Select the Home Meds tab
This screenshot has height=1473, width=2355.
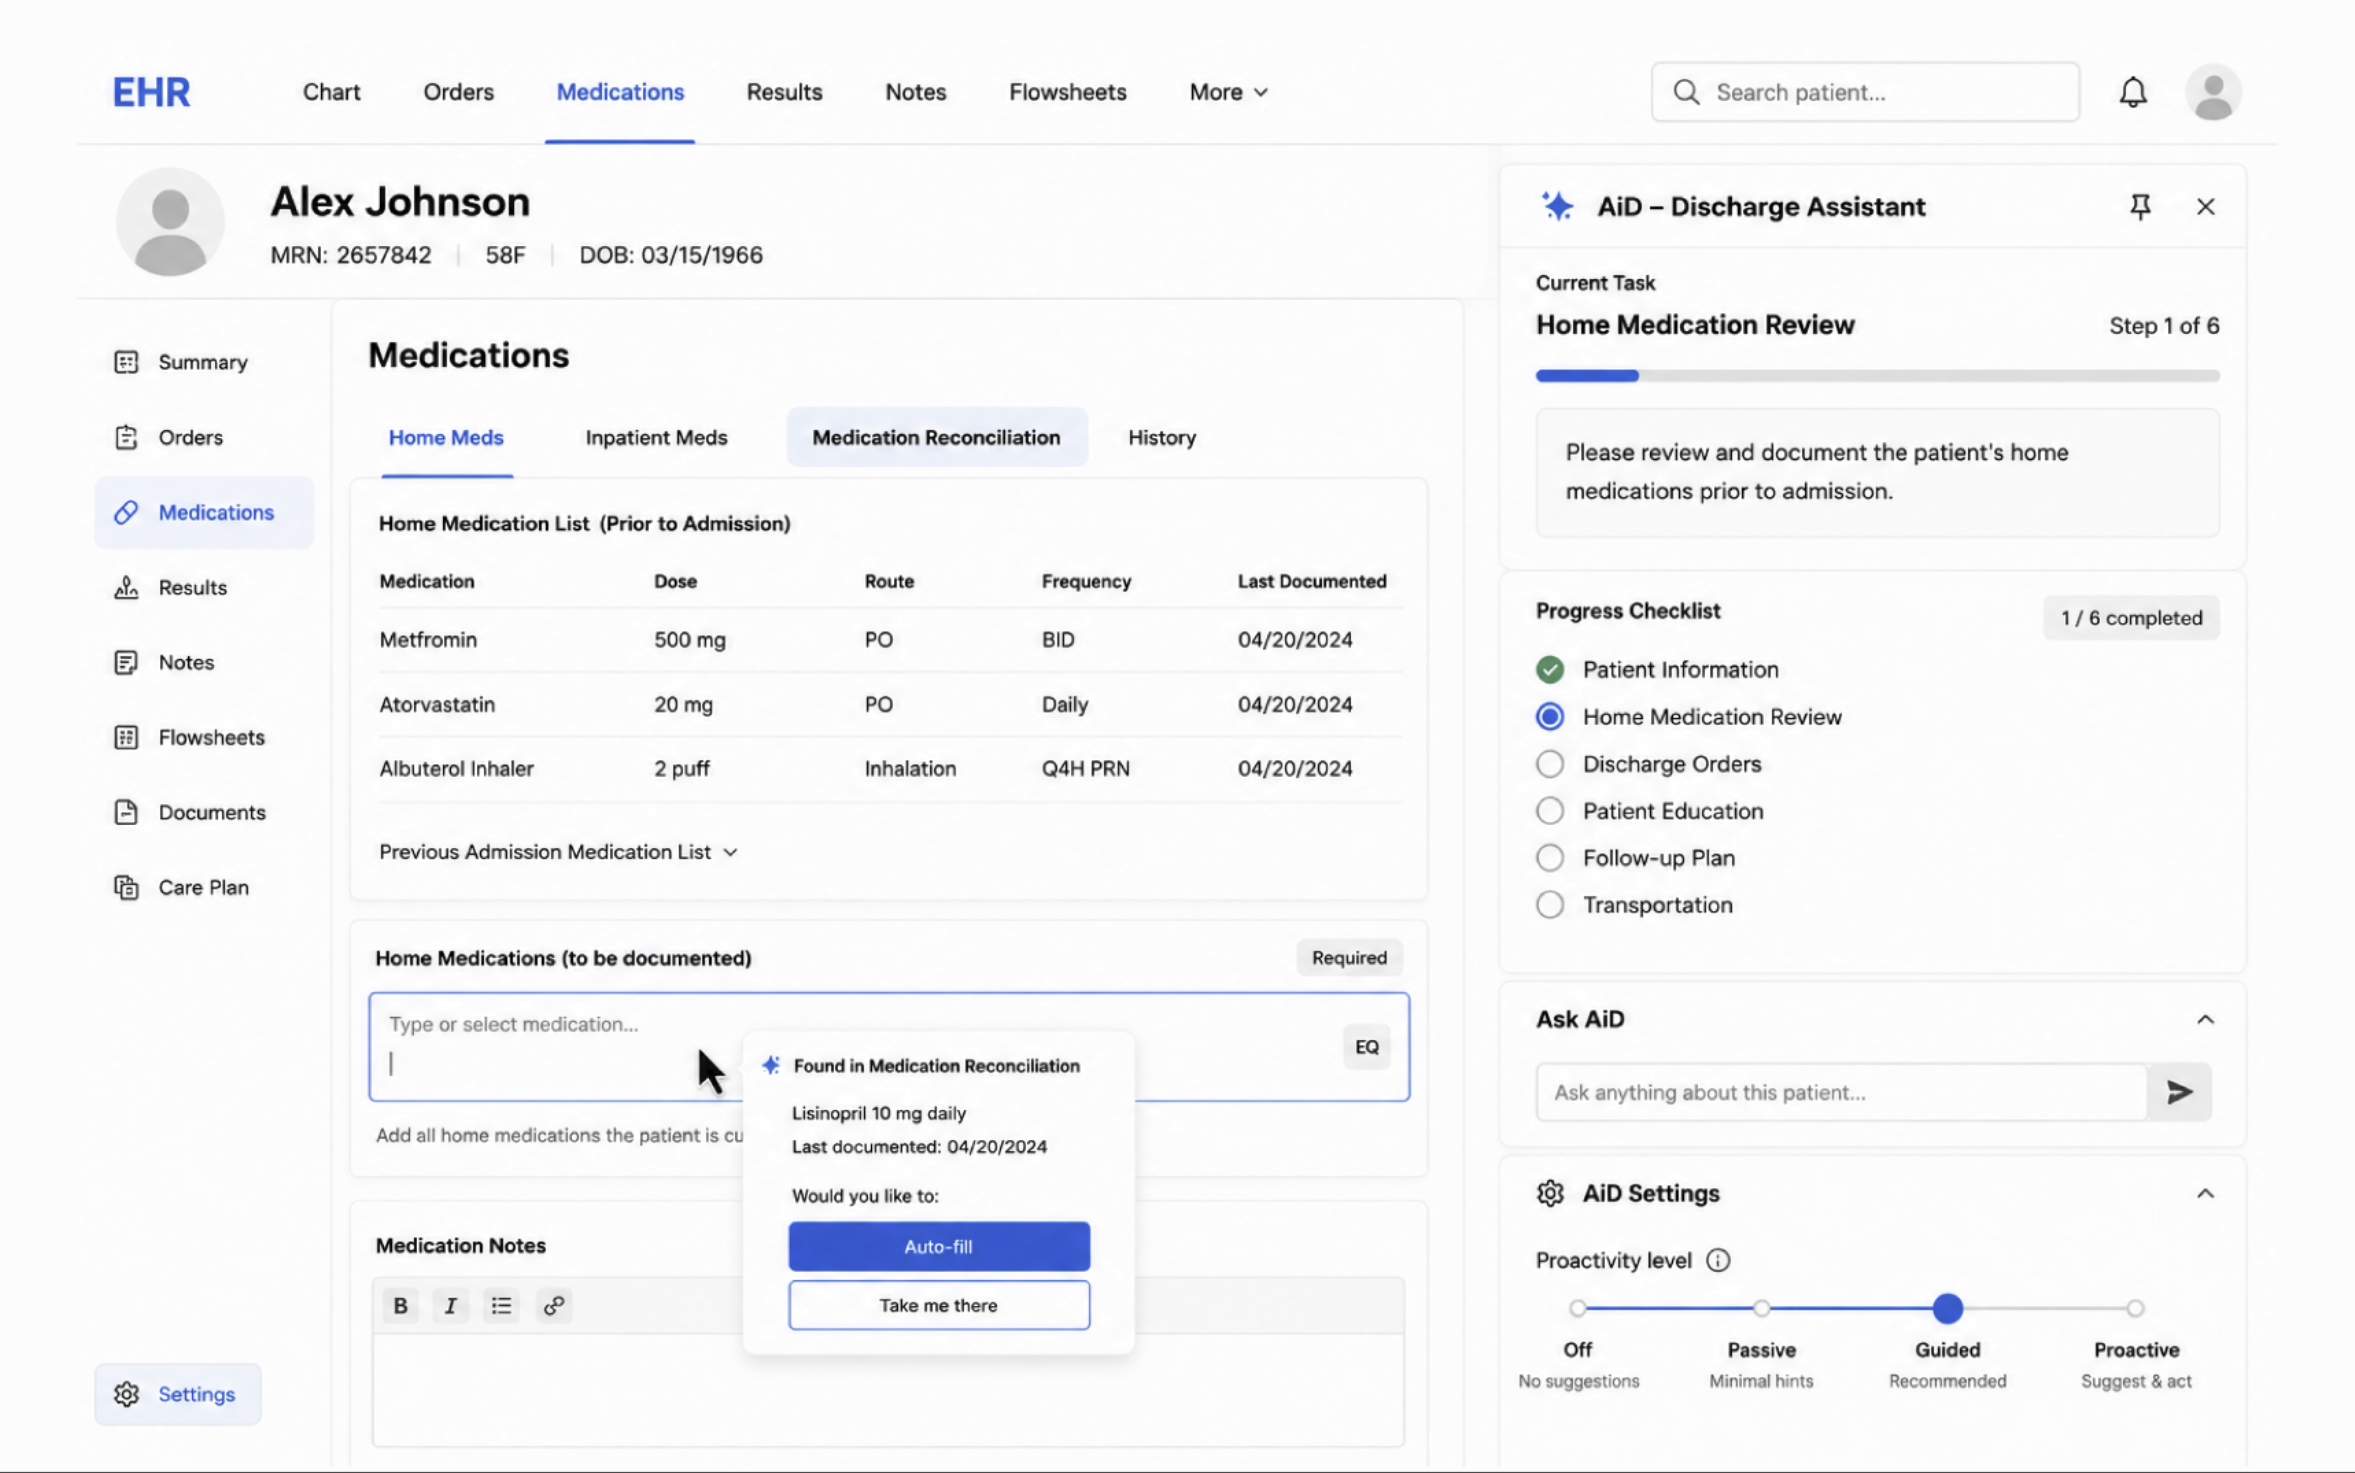coord(446,437)
